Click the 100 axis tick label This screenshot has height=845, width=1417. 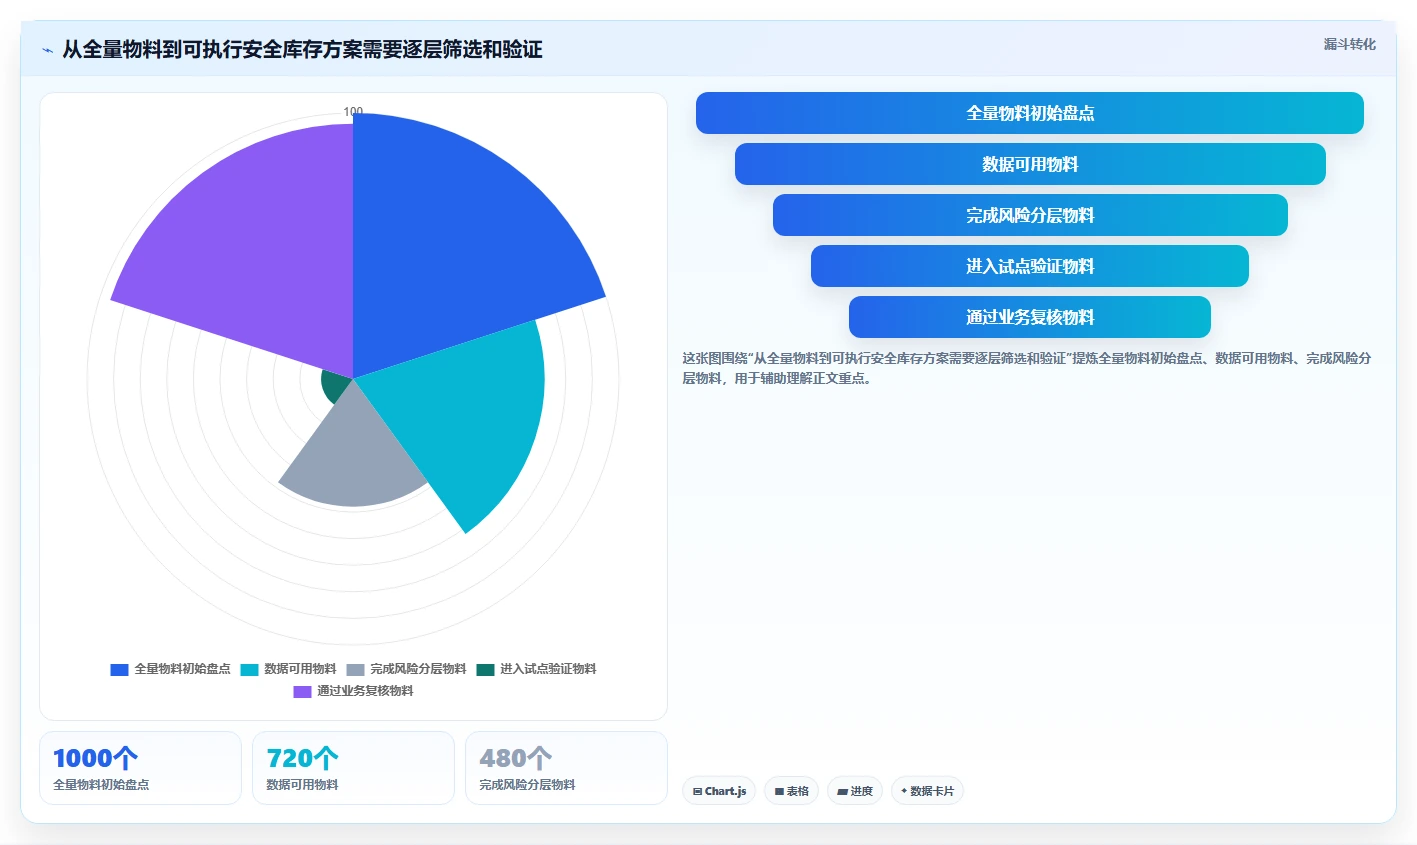(353, 112)
